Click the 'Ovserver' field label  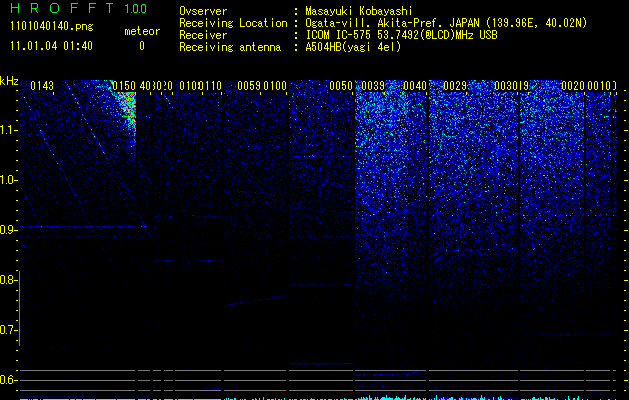coord(203,11)
